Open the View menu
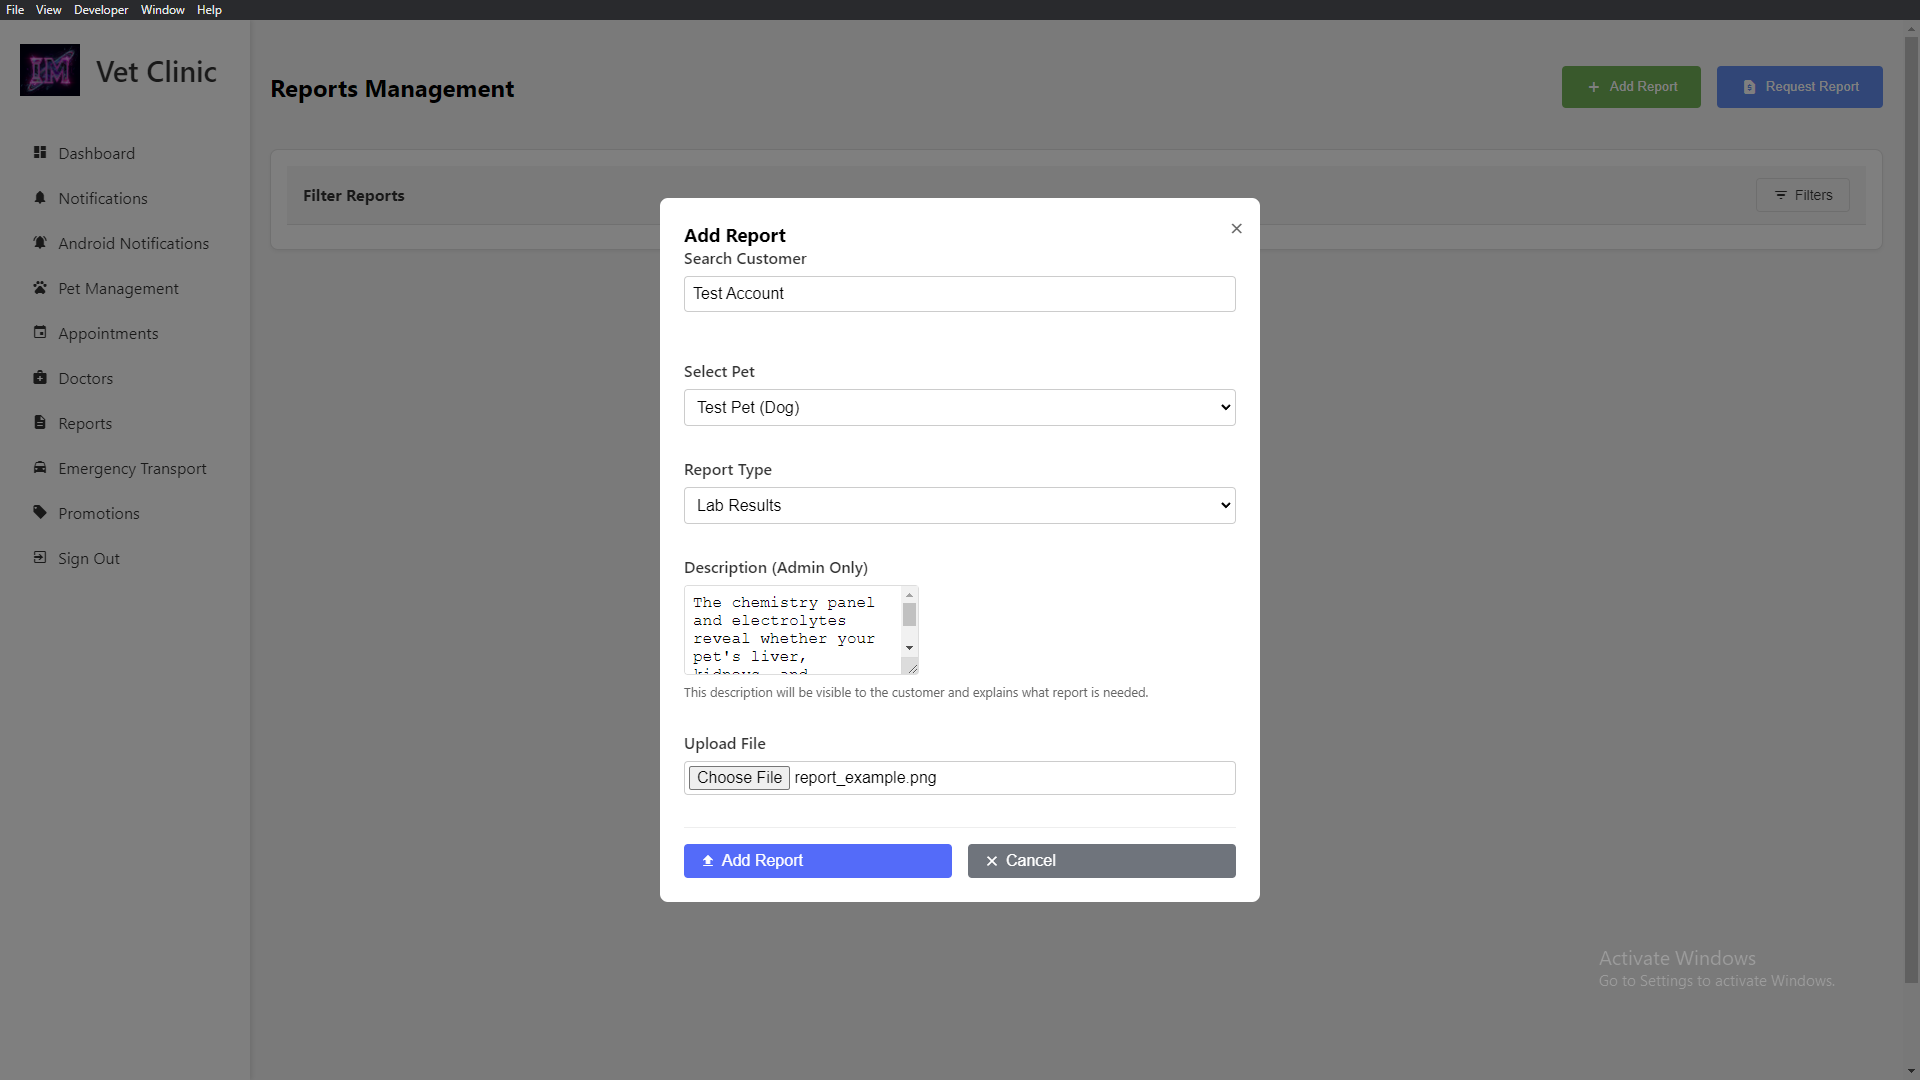The width and height of the screenshot is (1920, 1080). [47, 9]
